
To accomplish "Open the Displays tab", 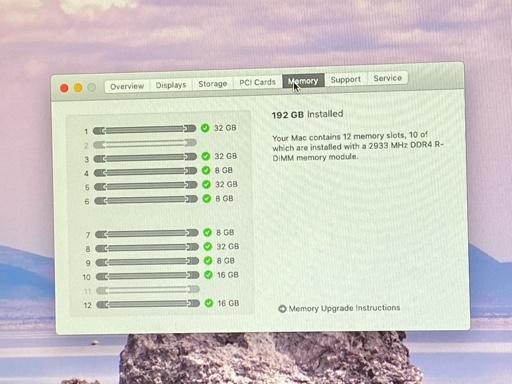I will click(171, 85).
